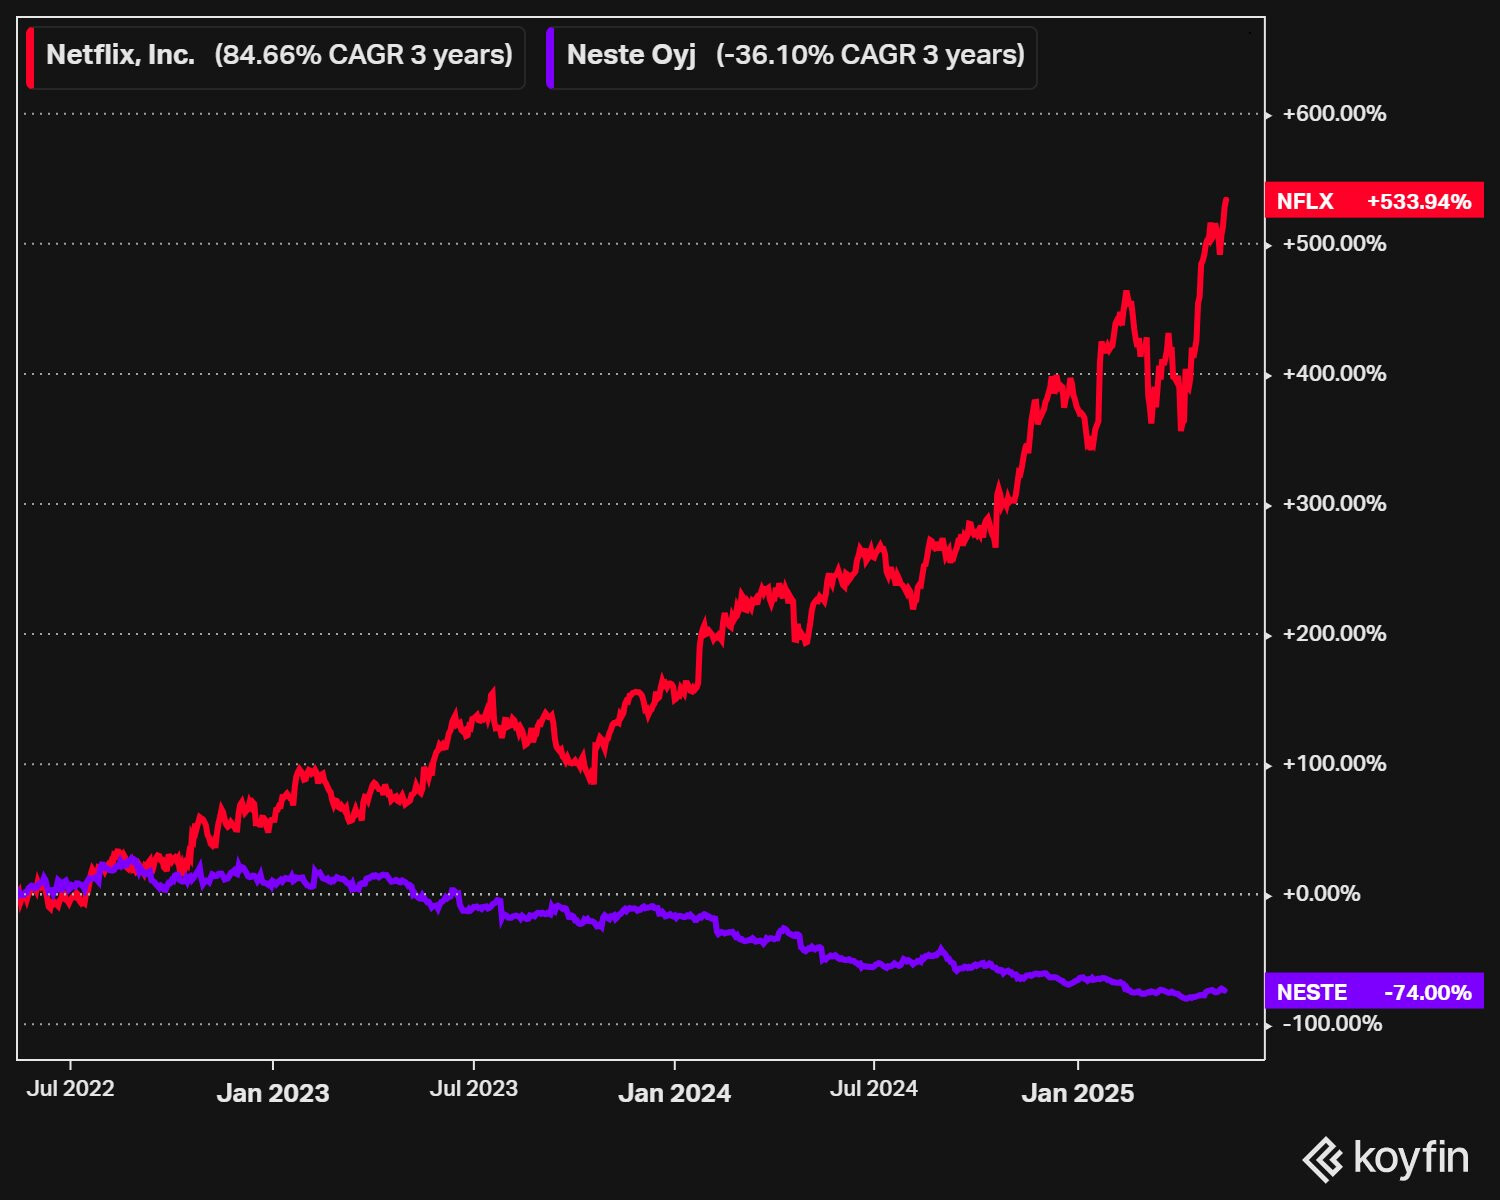Click the +500.00% axis label
Image resolution: width=1500 pixels, height=1200 pixels.
pos(1334,244)
